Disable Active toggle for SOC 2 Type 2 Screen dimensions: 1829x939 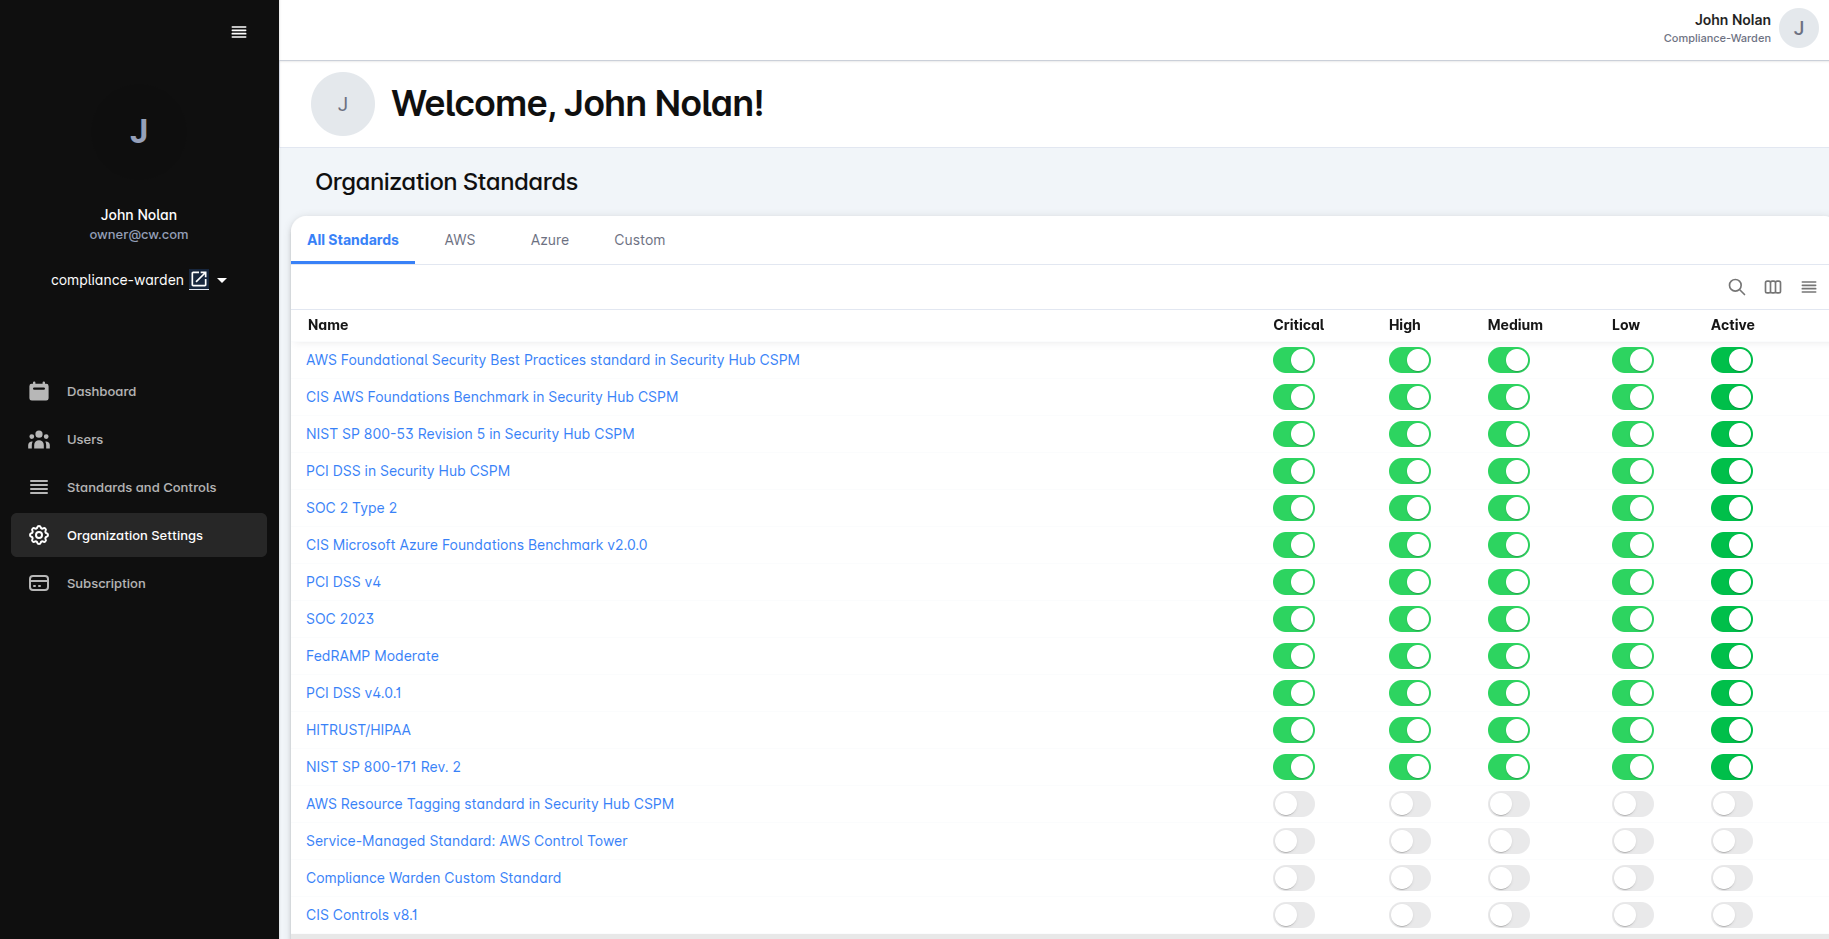coord(1731,508)
